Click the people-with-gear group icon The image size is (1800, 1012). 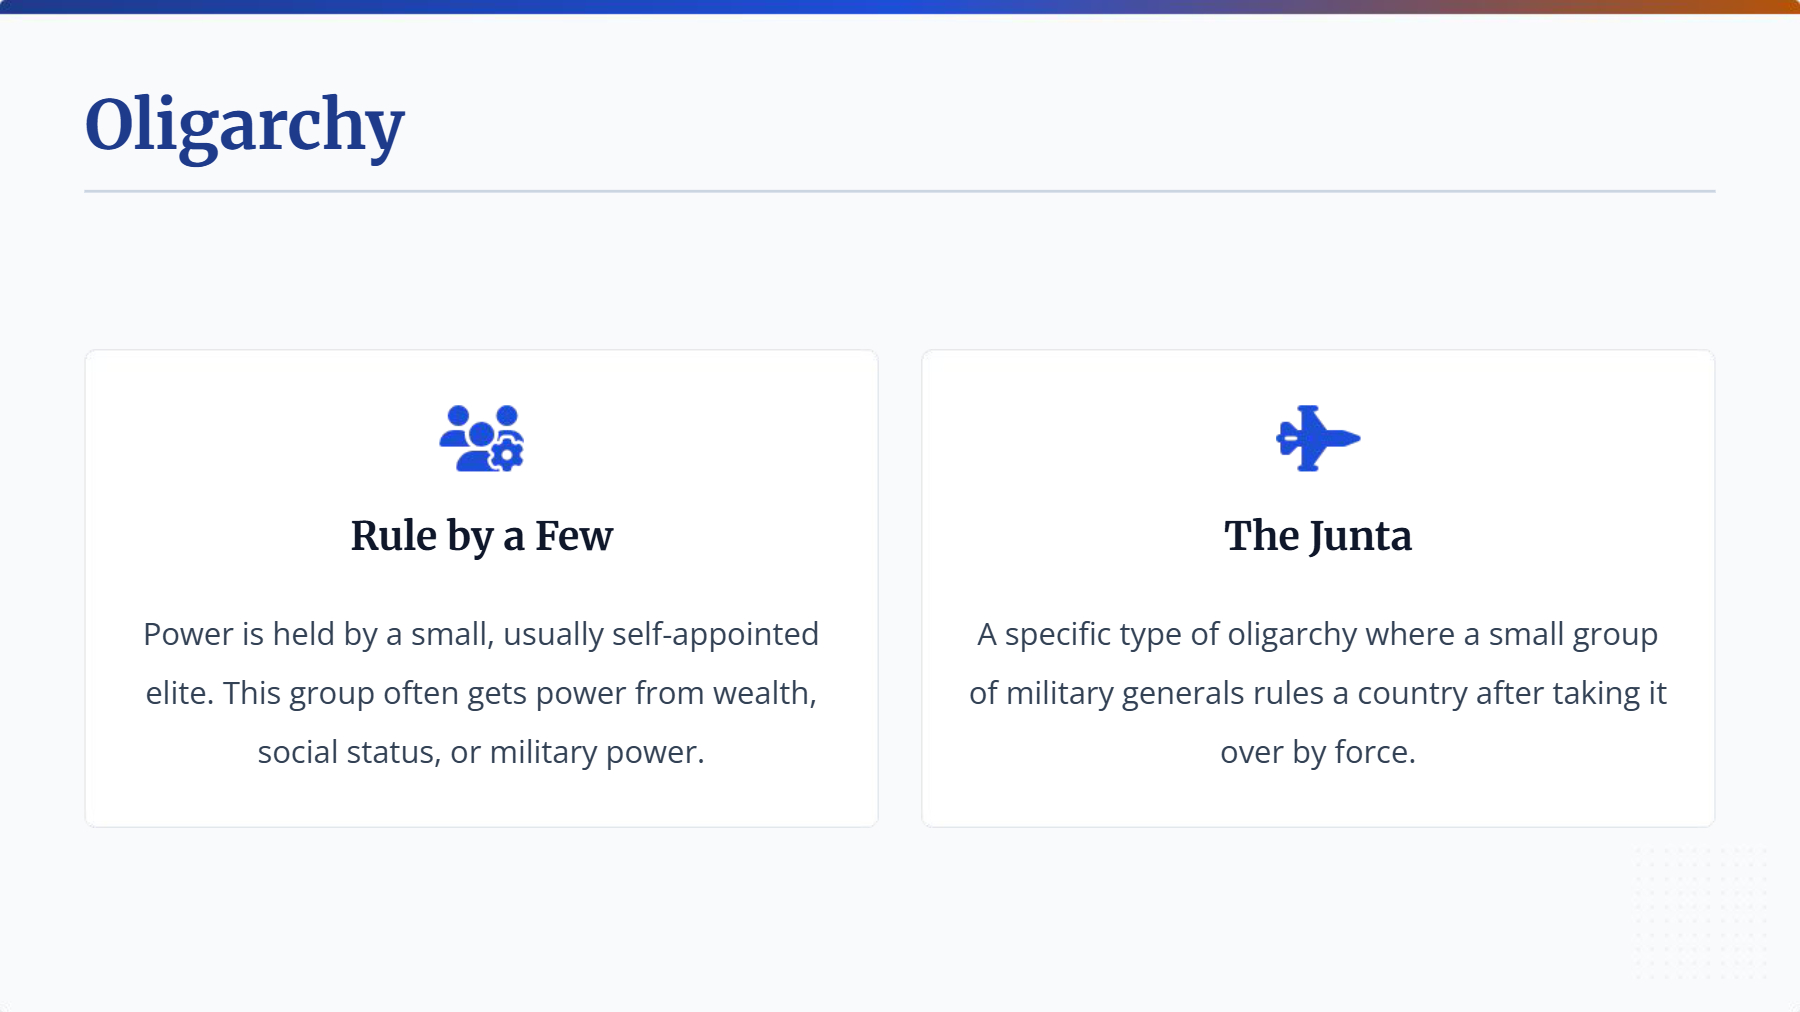pyautogui.click(x=481, y=438)
